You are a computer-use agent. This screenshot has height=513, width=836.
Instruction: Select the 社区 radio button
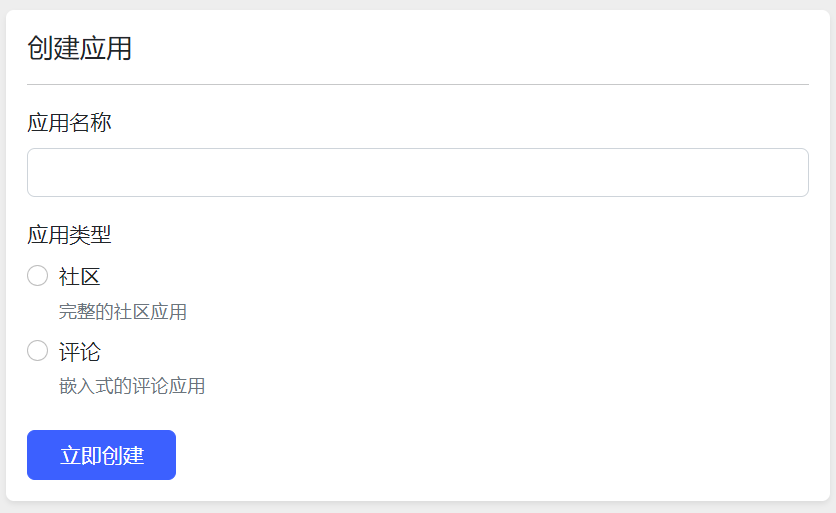(37, 276)
